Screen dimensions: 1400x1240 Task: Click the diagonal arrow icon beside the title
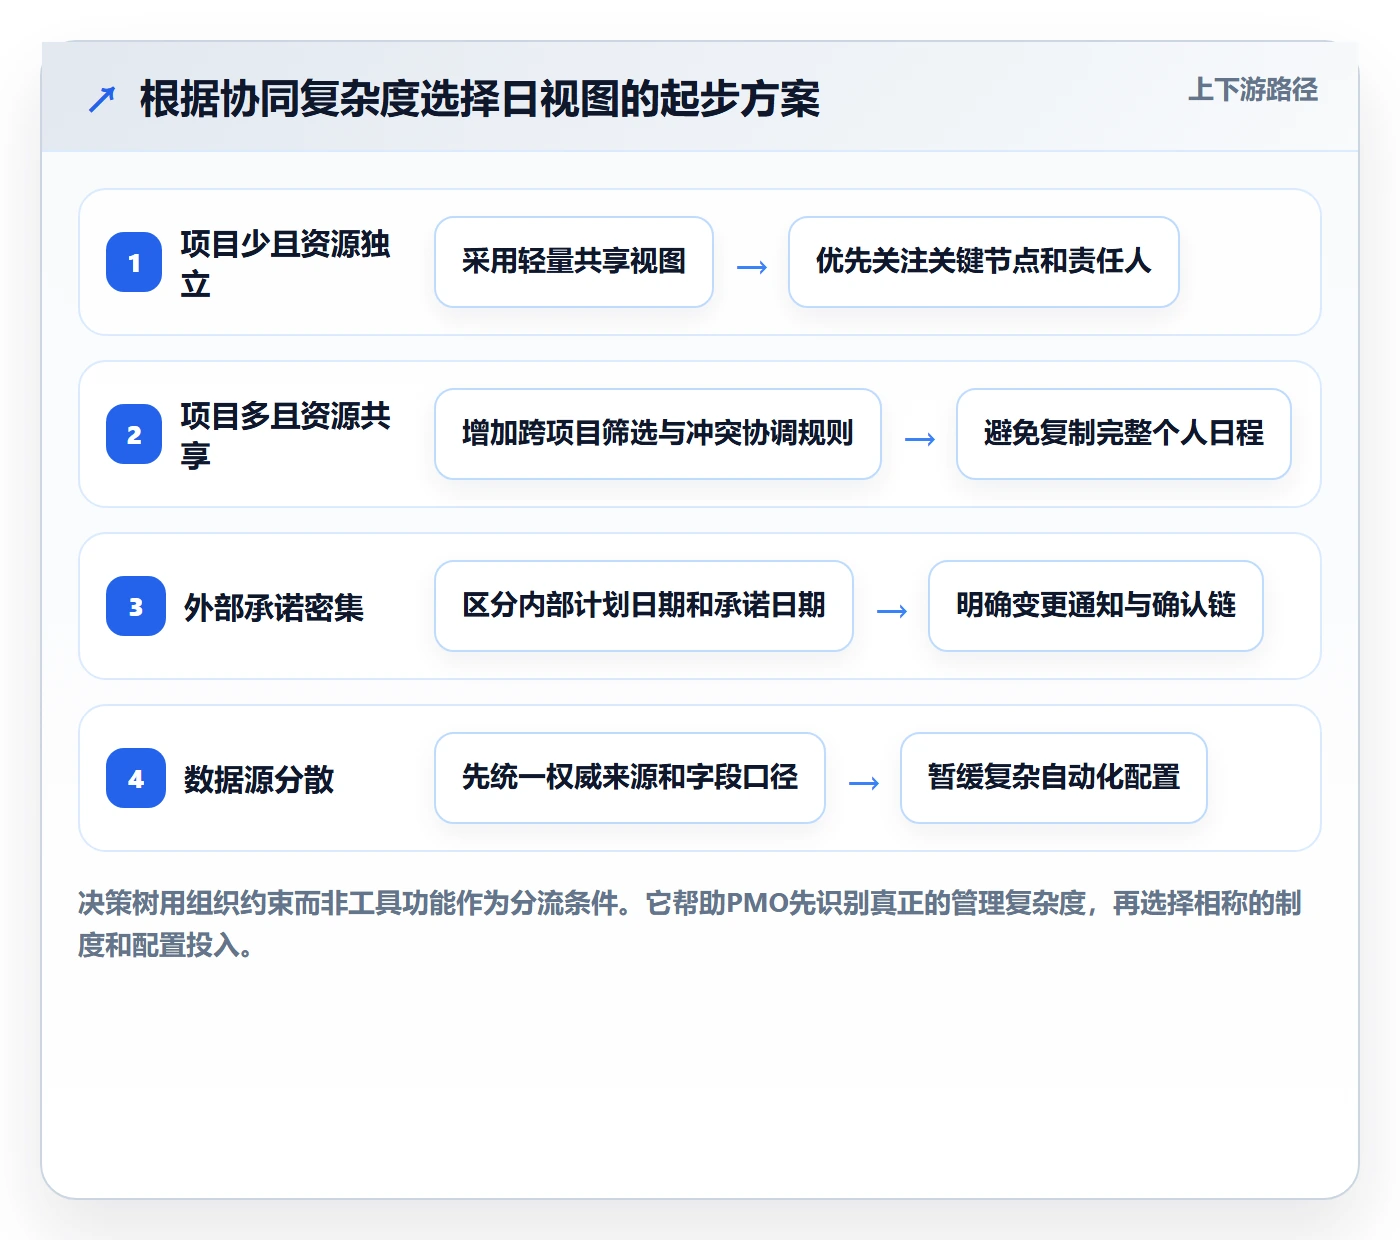point(102,99)
